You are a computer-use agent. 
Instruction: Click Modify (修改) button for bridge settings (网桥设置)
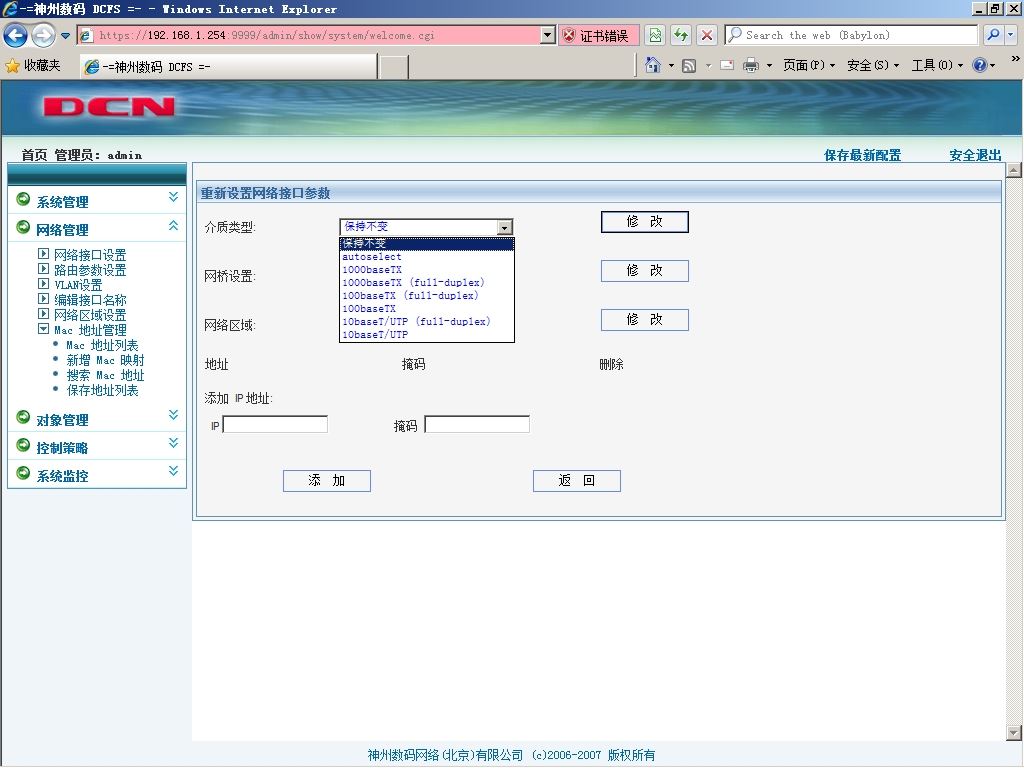point(645,270)
